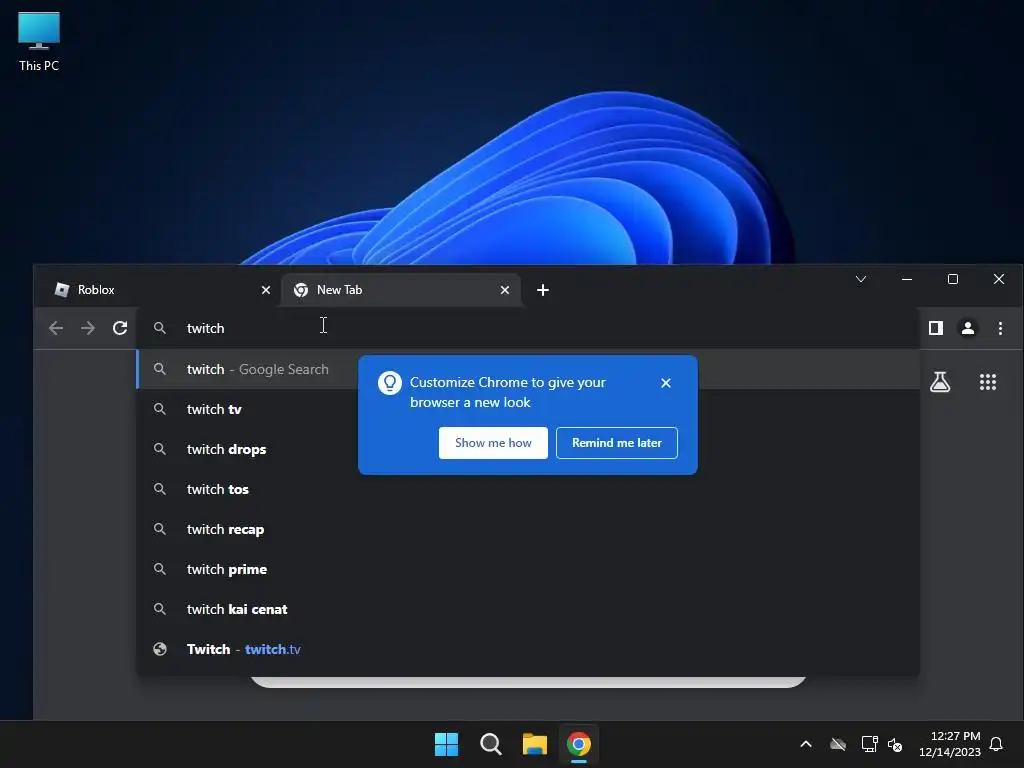Expand the tab search chevron

(x=861, y=280)
